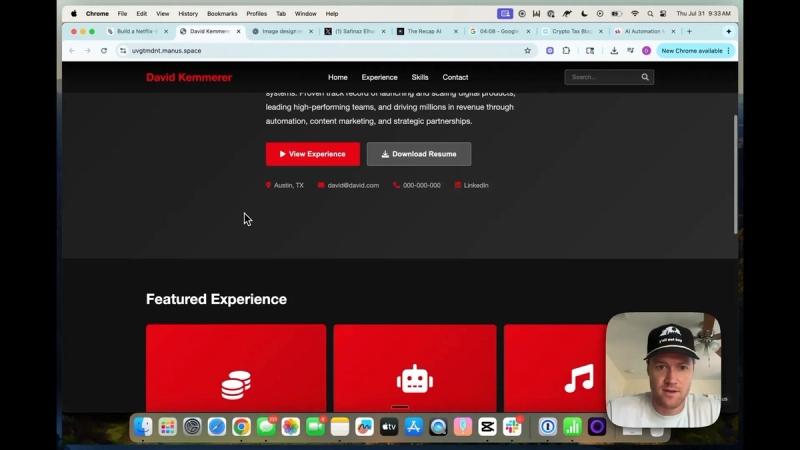
Task: Open Chrome downloads icon in toolbar
Action: click(x=614, y=51)
